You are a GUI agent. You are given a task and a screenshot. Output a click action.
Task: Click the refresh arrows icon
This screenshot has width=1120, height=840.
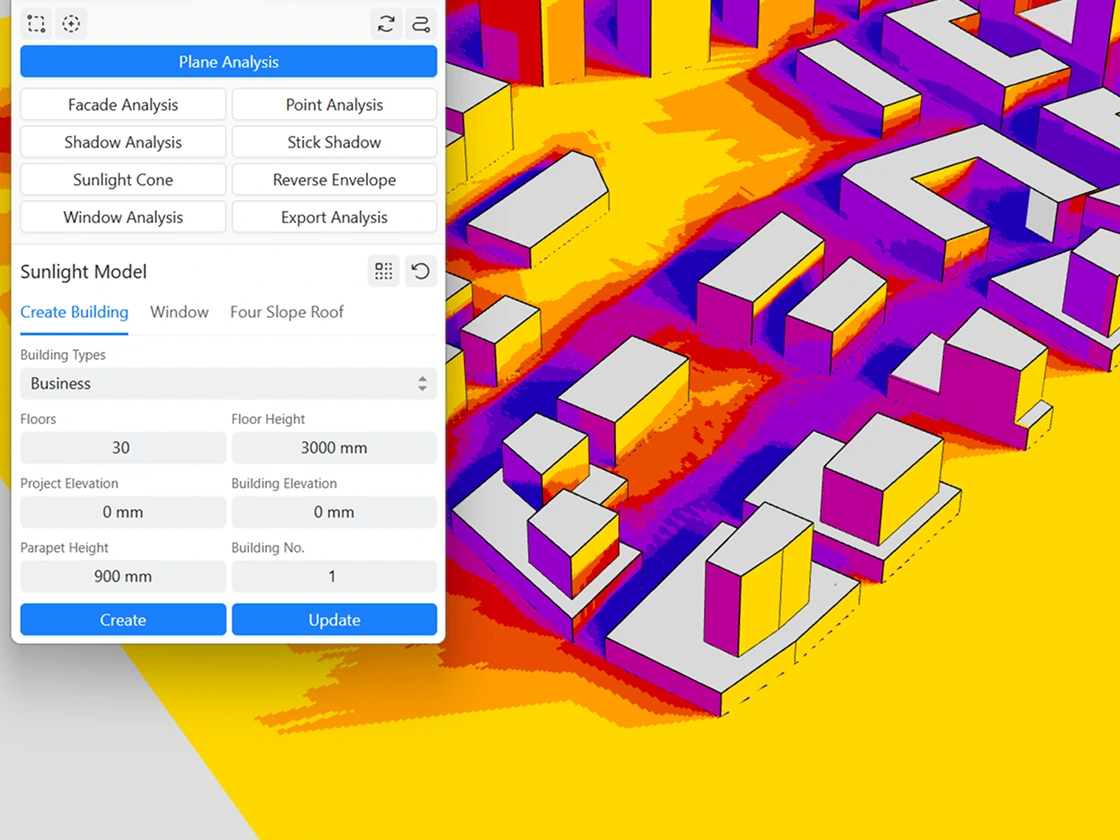386,24
